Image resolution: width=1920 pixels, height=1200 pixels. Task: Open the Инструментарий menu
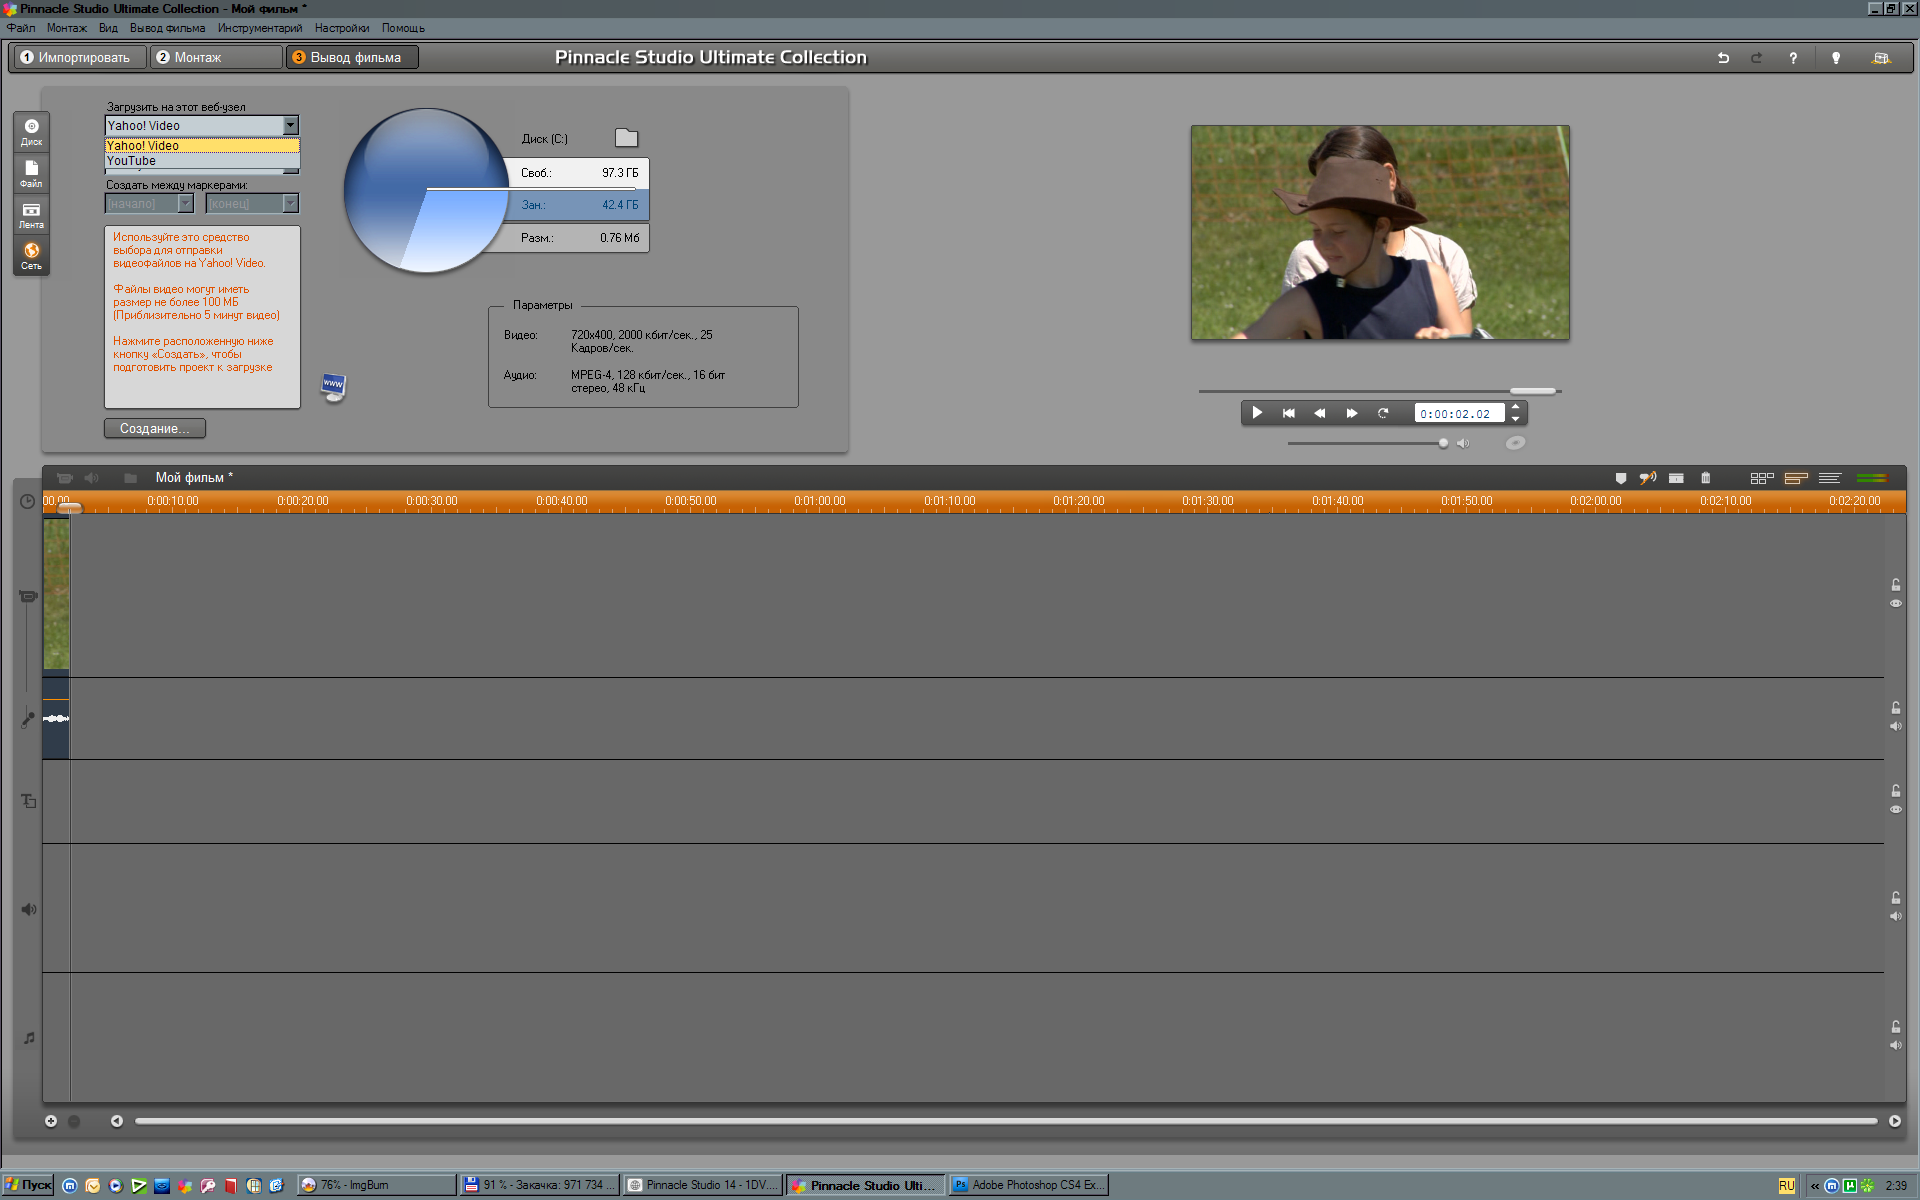(x=260, y=28)
